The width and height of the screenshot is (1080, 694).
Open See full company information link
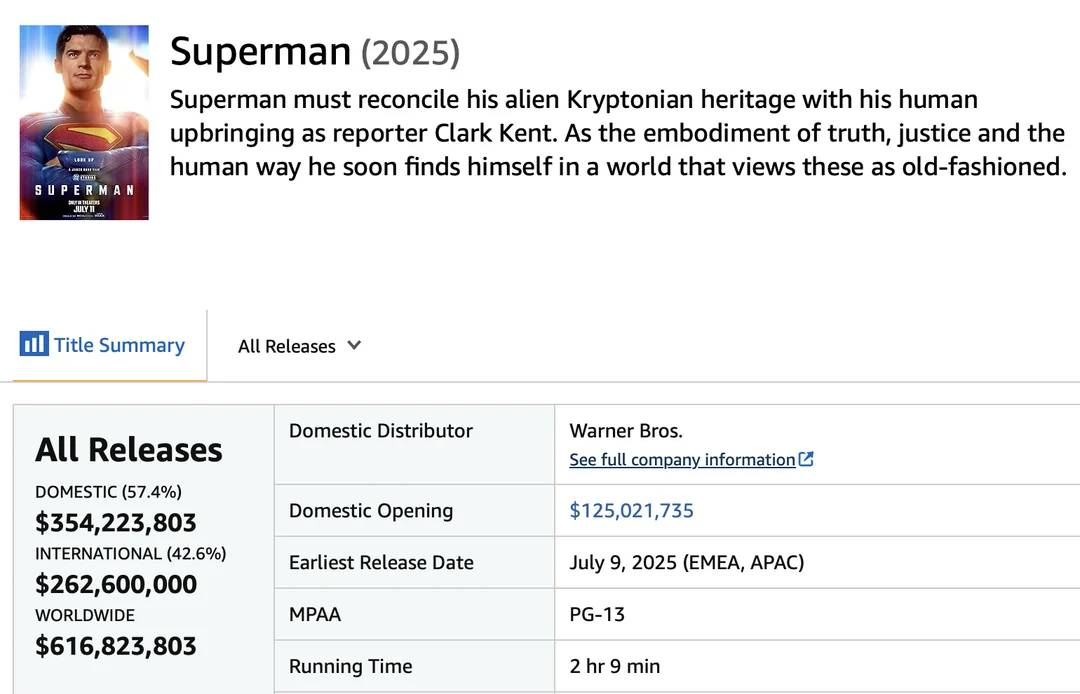point(683,459)
